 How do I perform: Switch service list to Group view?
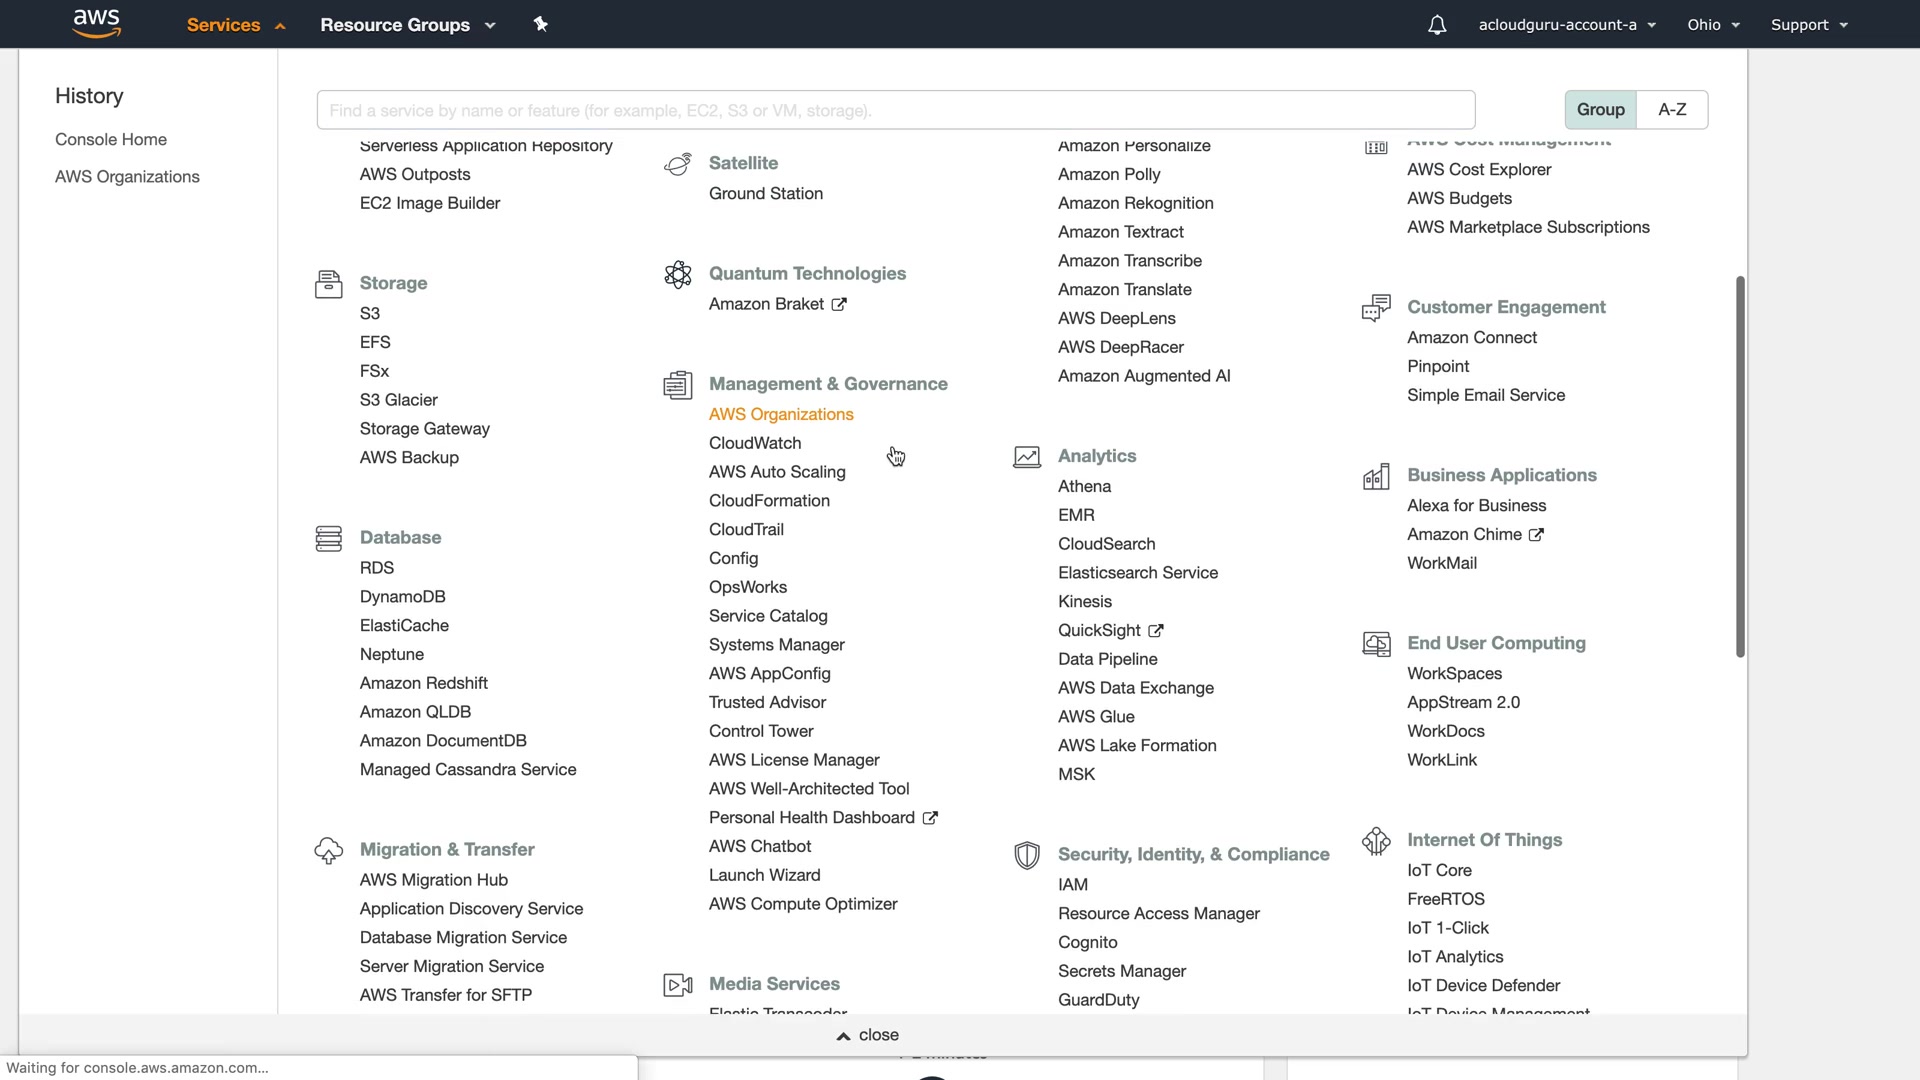(x=1600, y=110)
